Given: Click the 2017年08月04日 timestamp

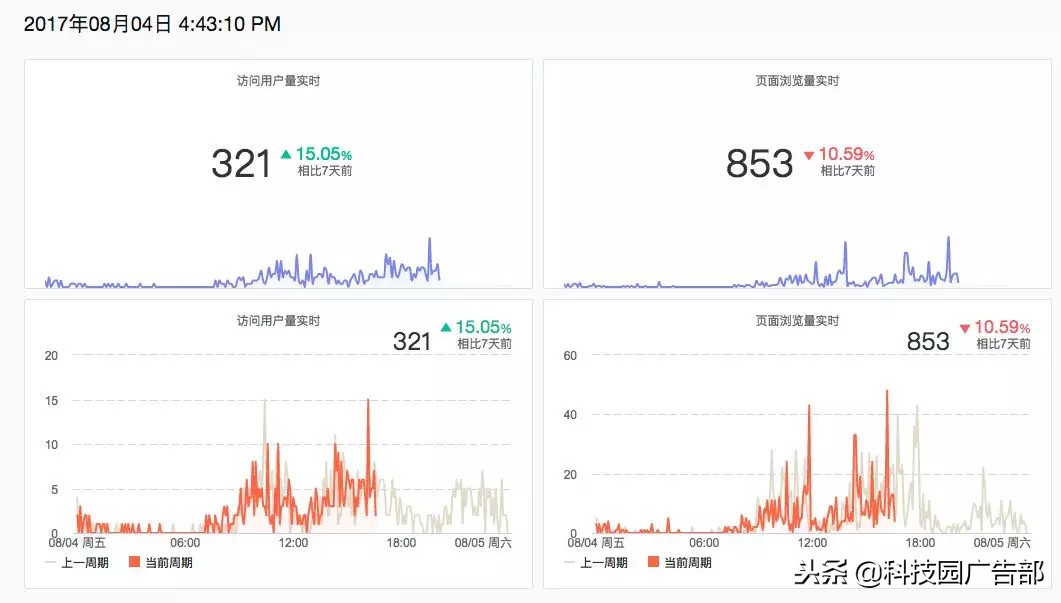Looking at the screenshot, I should pyautogui.click(x=93, y=22).
